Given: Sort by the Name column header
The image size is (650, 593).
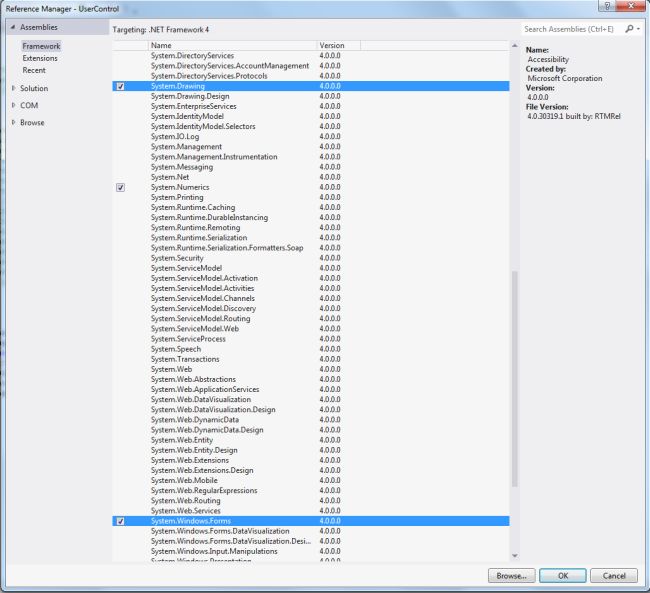Looking at the screenshot, I should (232, 46).
